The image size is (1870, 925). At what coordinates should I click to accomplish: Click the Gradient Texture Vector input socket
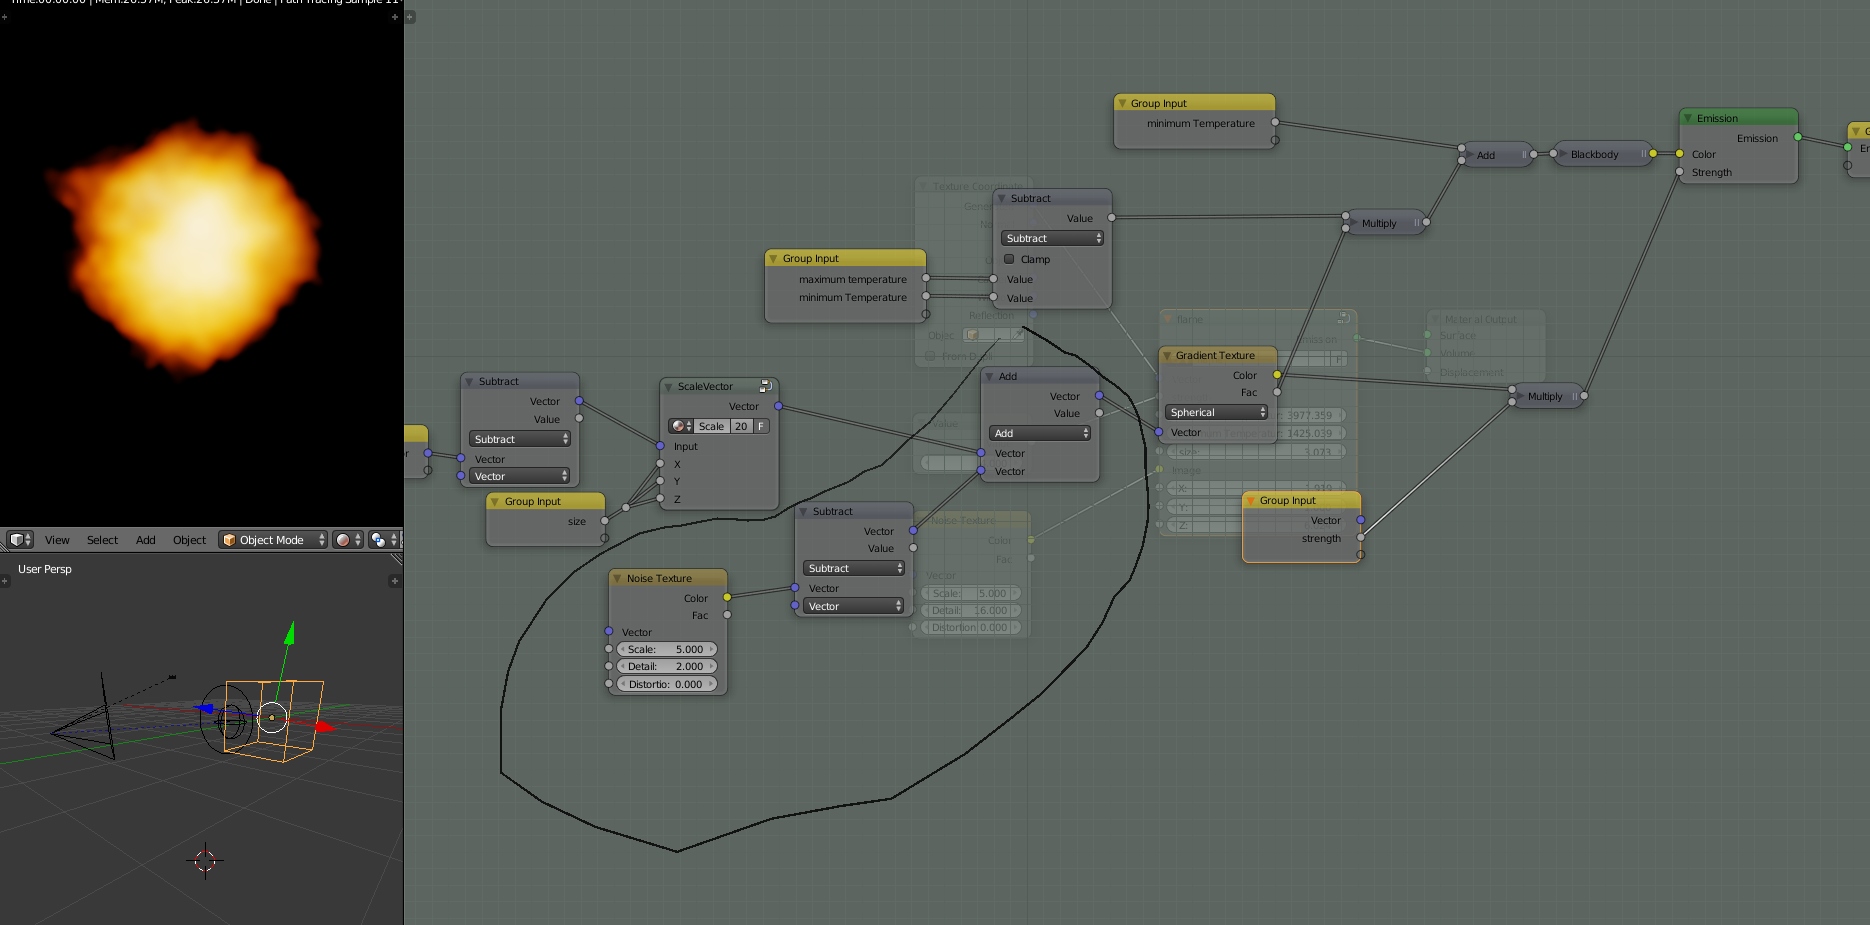(x=1159, y=432)
